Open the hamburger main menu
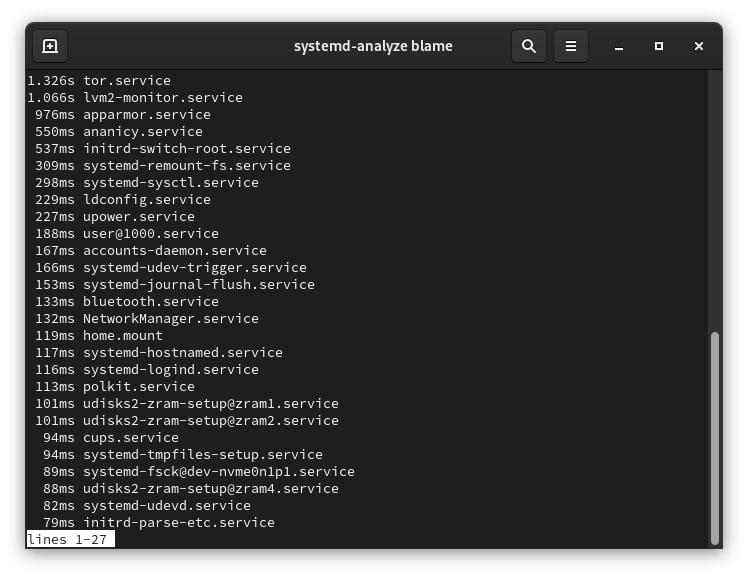The height and width of the screenshot is (577, 748). 571,46
